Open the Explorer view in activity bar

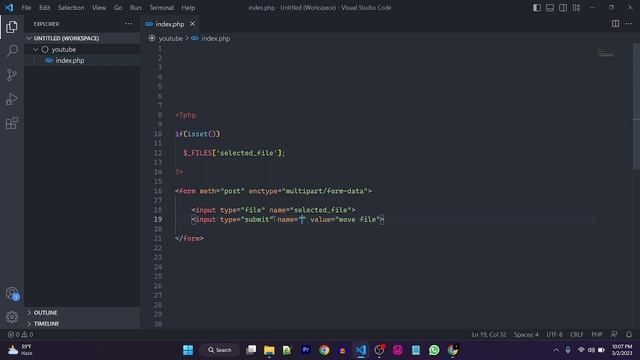12,27
